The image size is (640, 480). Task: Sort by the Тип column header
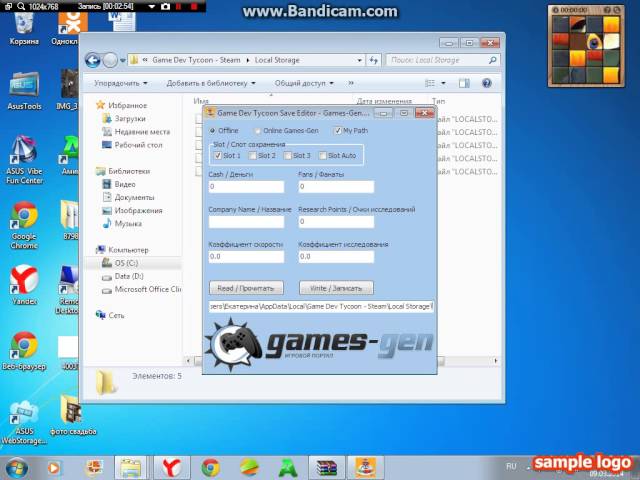click(x=438, y=101)
